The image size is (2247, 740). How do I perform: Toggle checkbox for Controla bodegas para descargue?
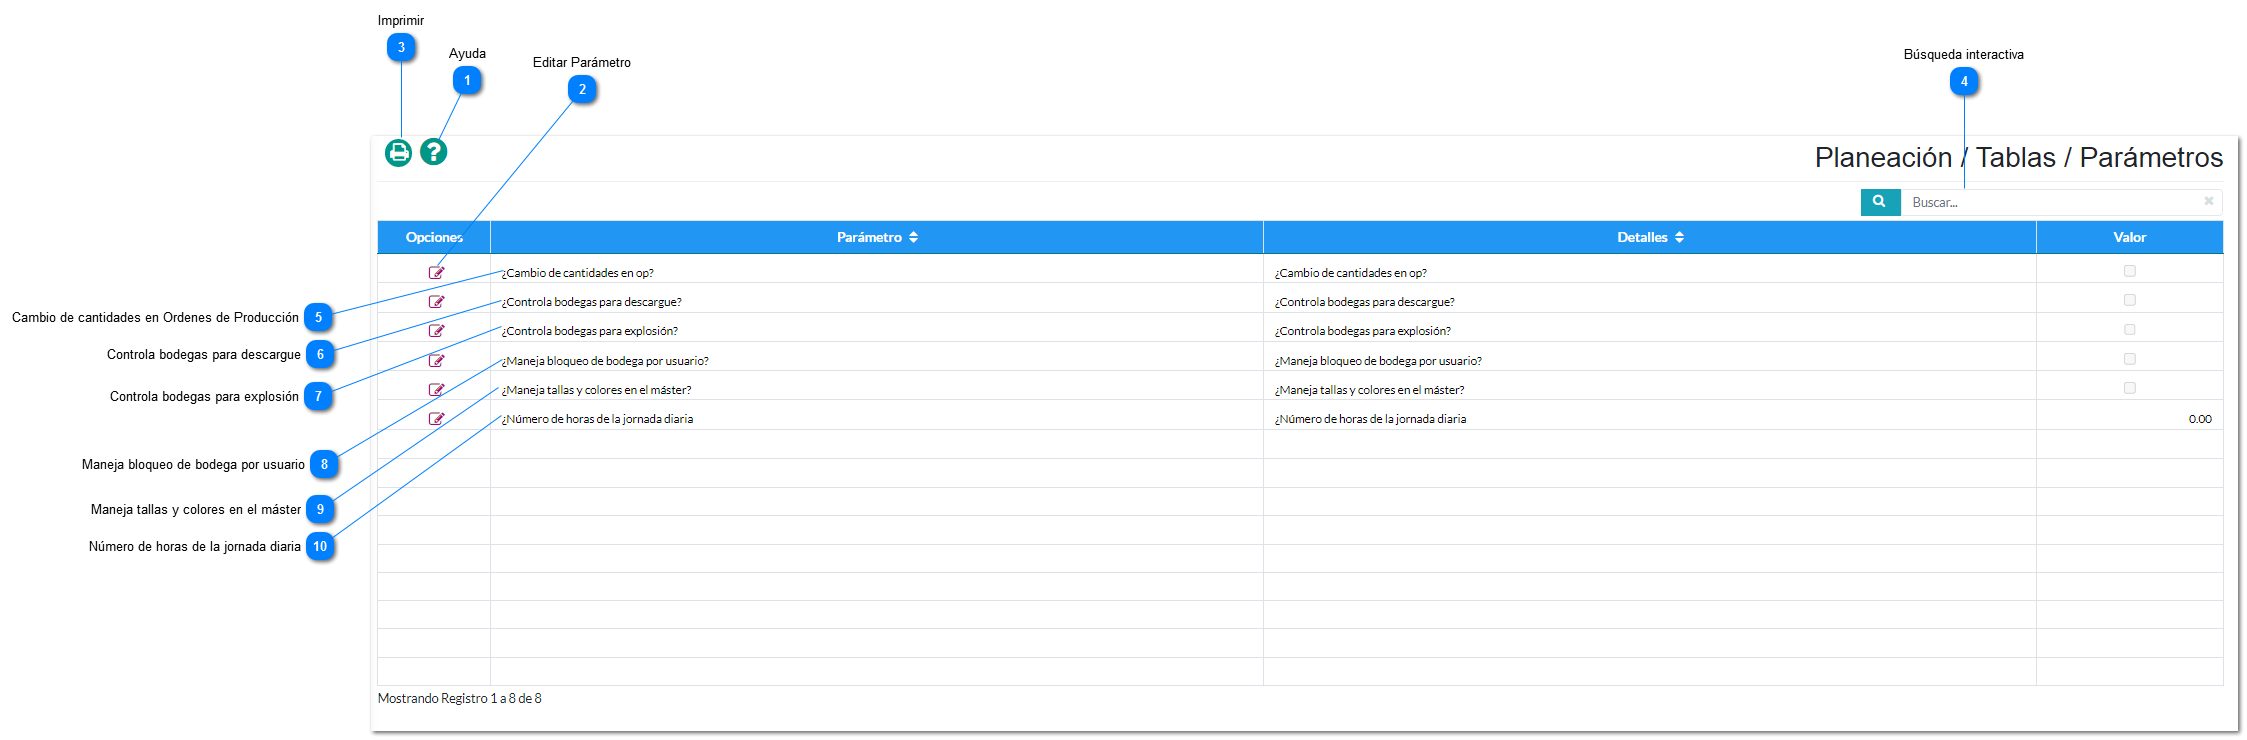pyautogui.click(x=2129, y=300)
